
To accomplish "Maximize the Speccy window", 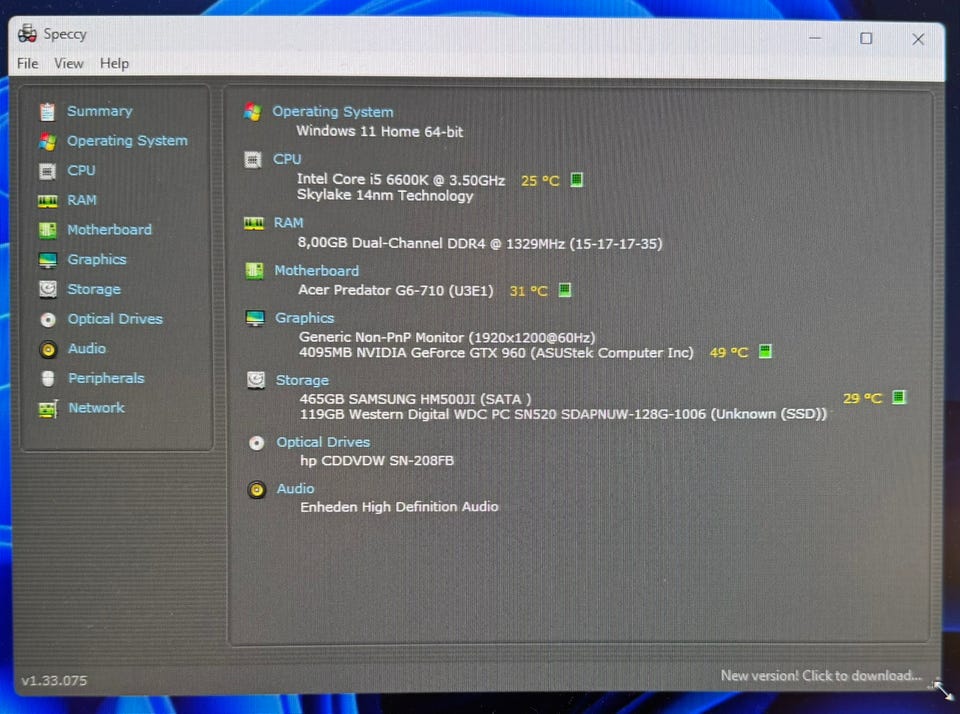I will 866,39.
